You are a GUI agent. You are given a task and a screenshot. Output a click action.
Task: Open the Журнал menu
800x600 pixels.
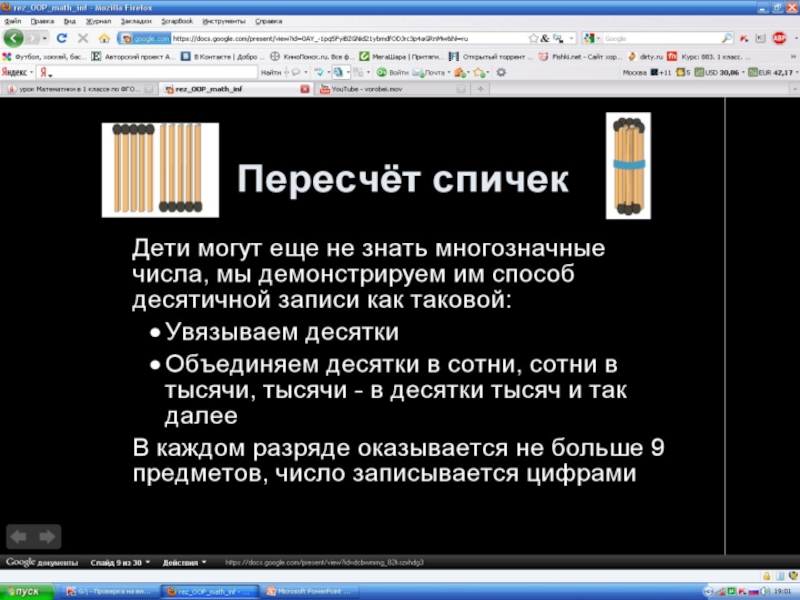tap(98, 21)
